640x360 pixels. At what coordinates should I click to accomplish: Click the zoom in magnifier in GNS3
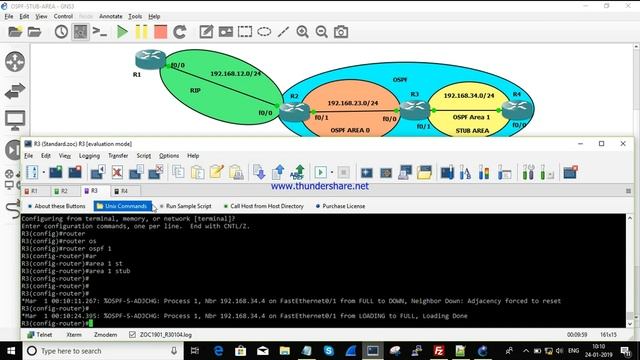point(302,32)
